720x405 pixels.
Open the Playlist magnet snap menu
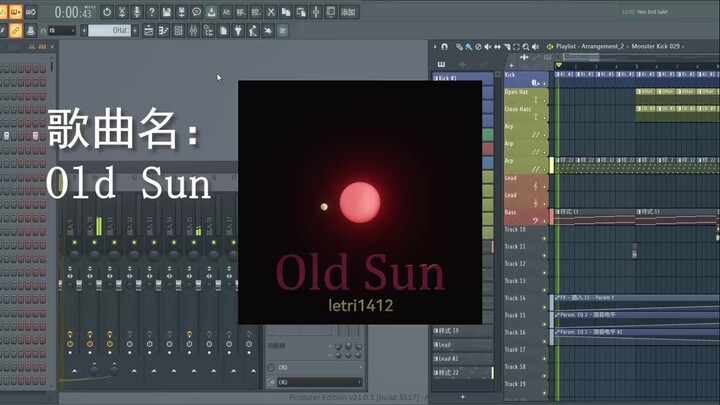[x=444, y=46]
